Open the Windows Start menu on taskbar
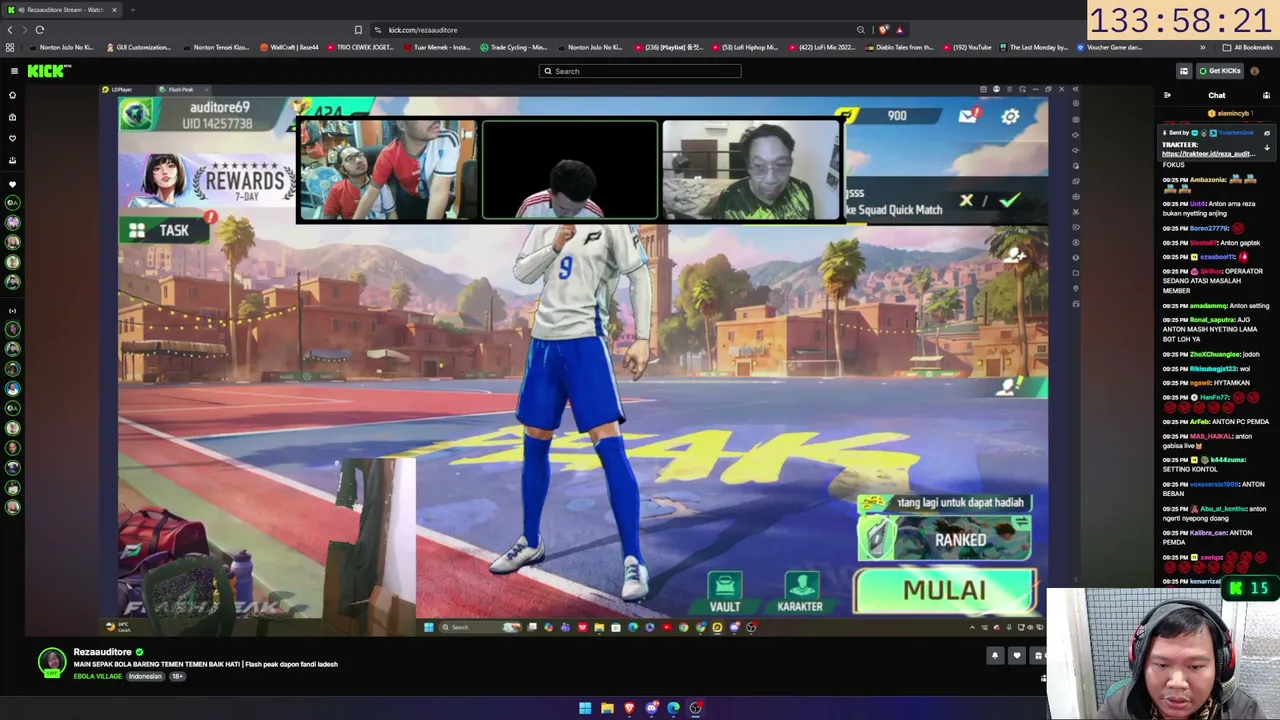Image resolution: width=1280 pixels, height=720 pixels. [585, 708]
